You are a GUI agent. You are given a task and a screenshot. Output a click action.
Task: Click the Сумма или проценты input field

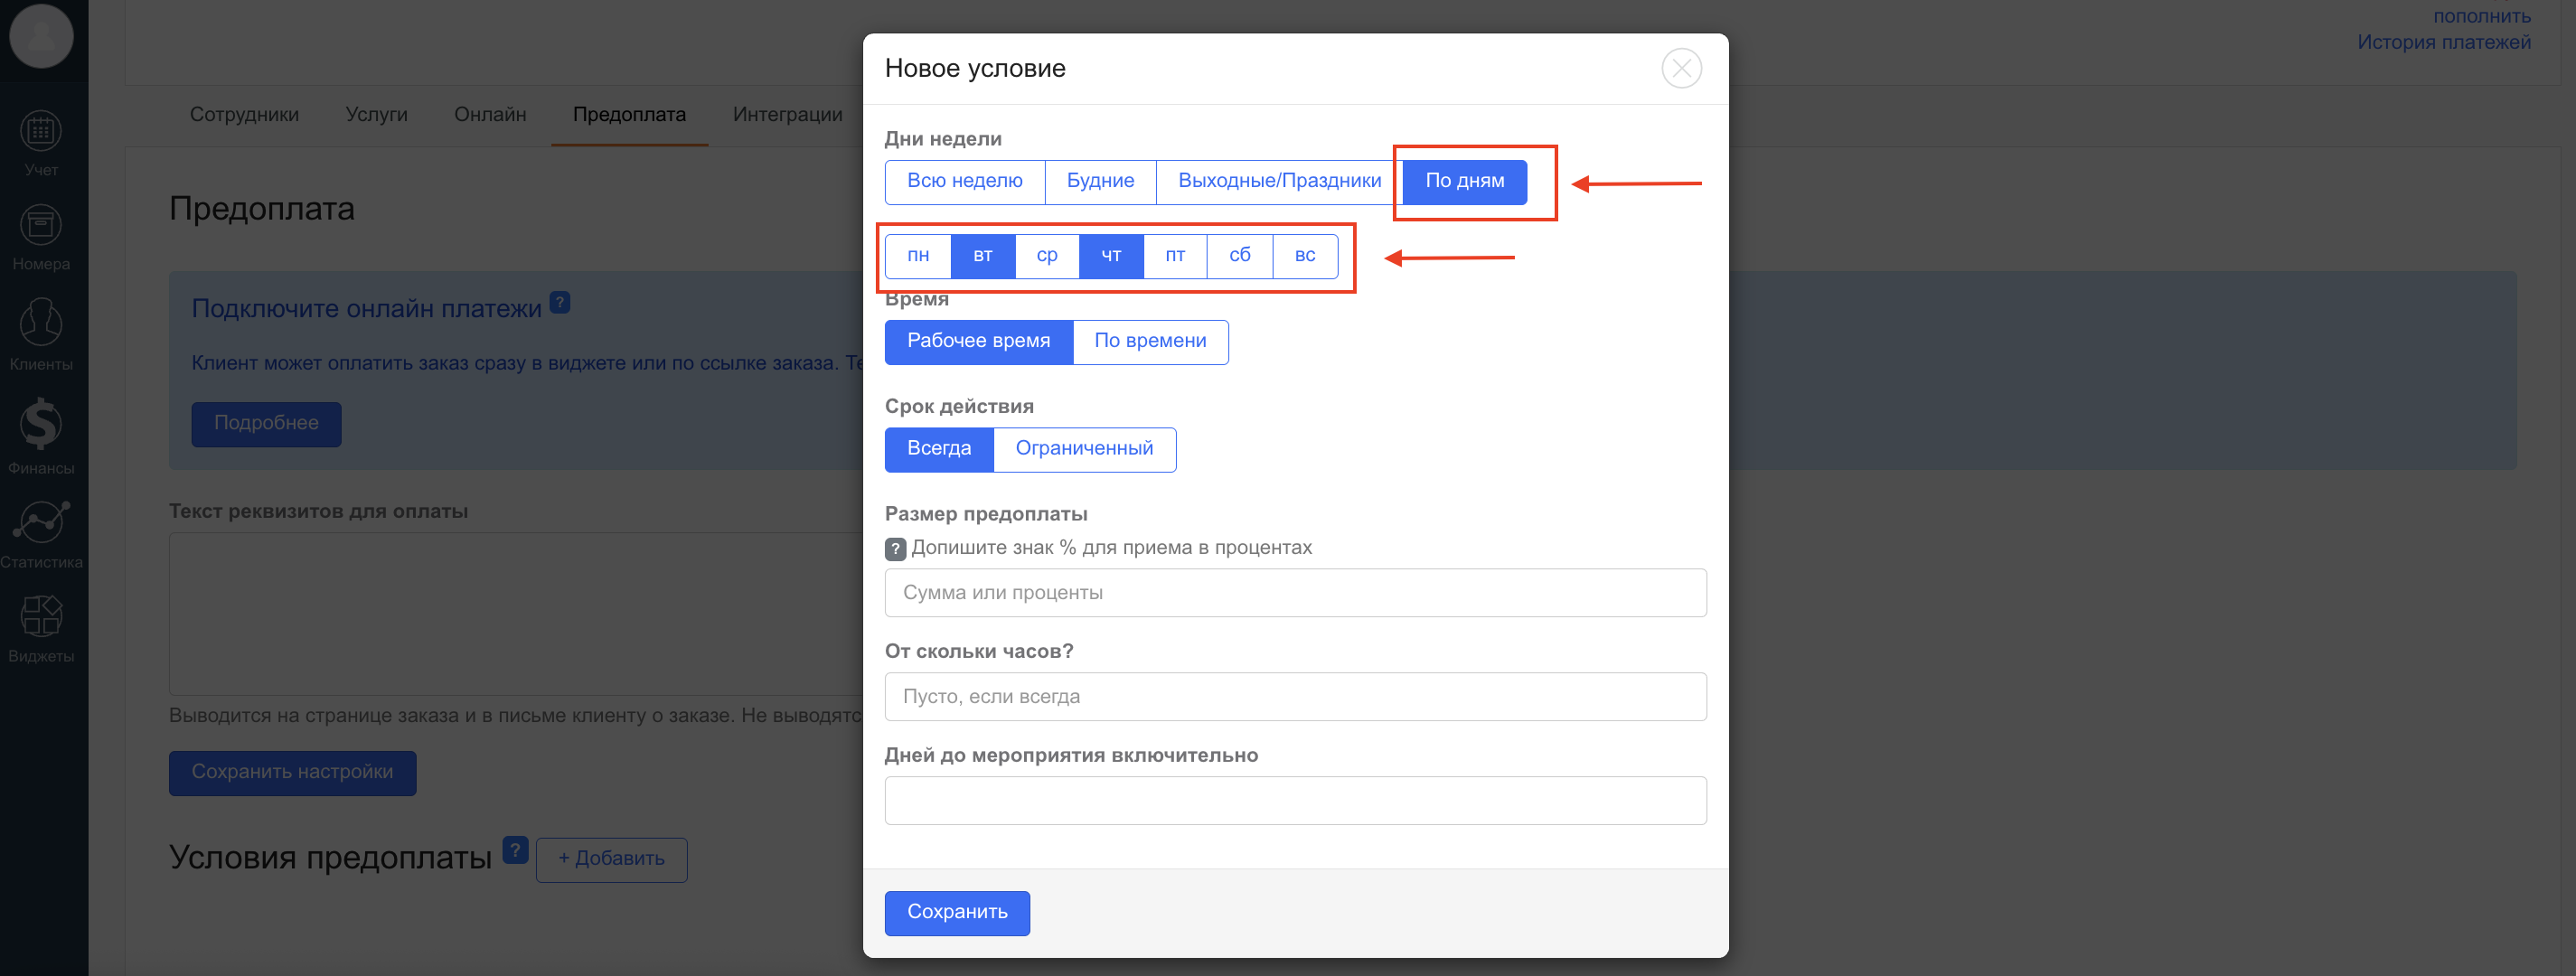tap(1295, 593)
